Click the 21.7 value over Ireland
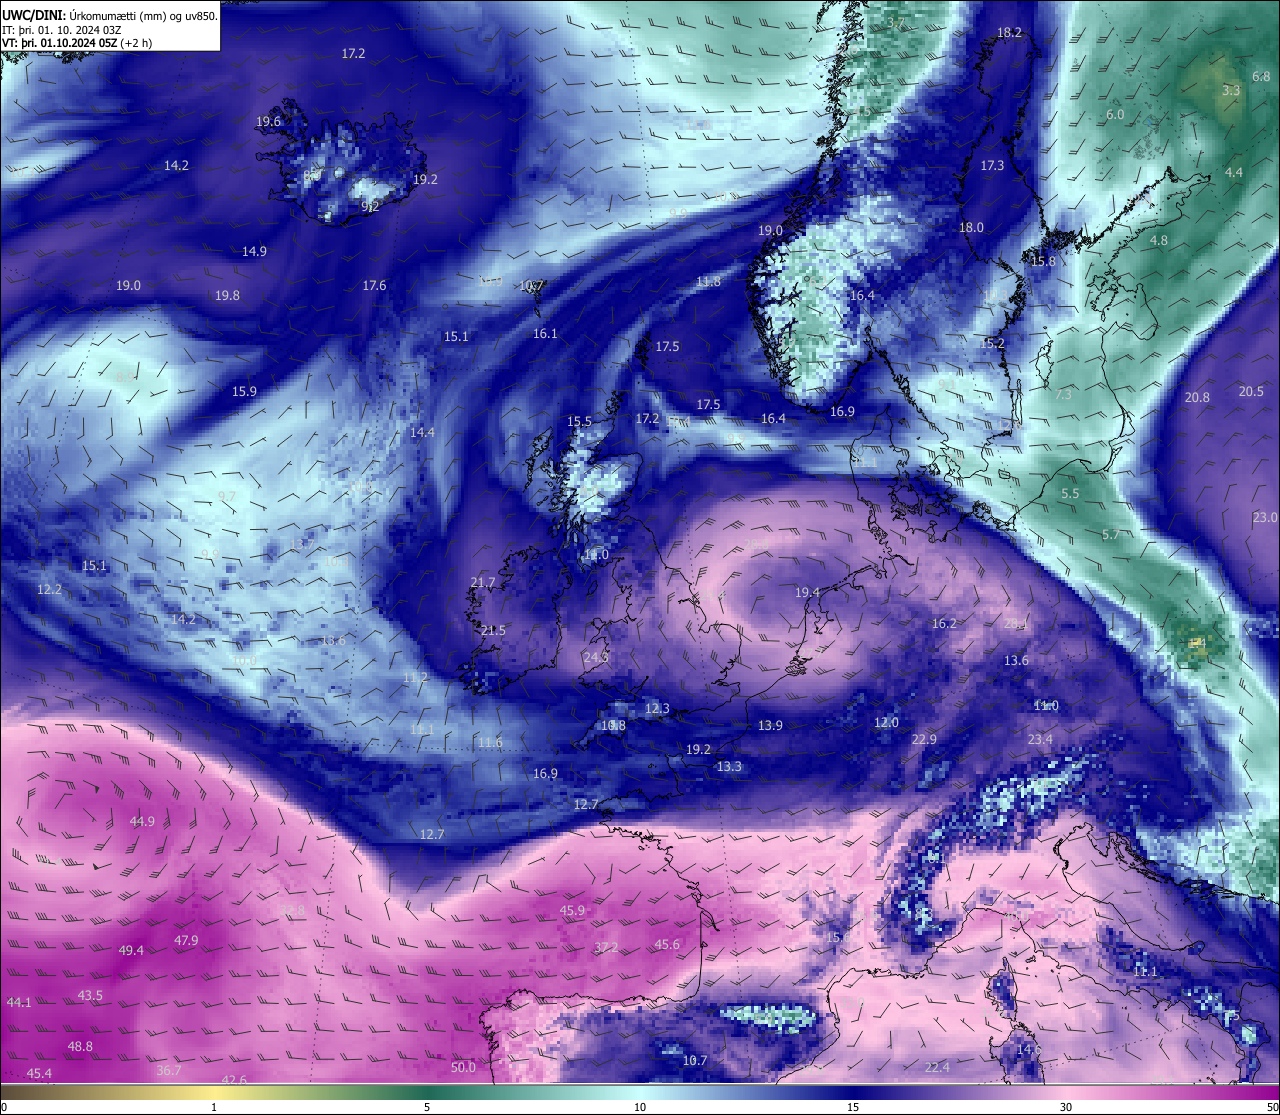1280x1115 pixels. point(483,582)
